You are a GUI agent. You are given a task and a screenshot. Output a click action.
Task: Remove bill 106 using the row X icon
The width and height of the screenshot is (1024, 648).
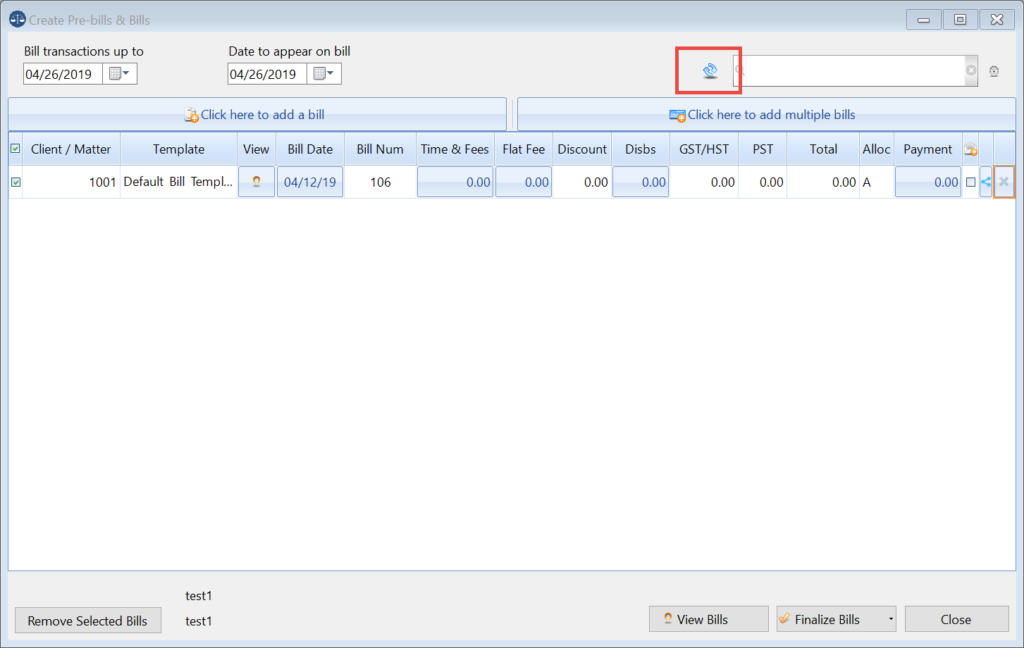pyautogui.click(x=1004, y=182)
